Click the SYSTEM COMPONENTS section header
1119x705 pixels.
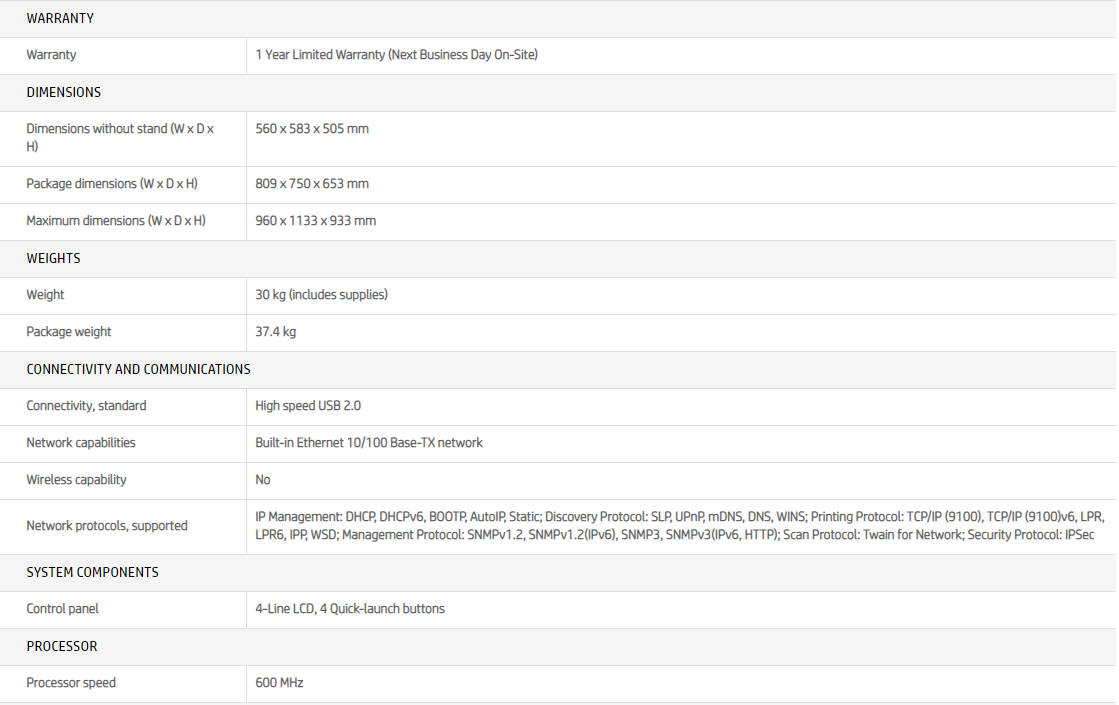93,572
